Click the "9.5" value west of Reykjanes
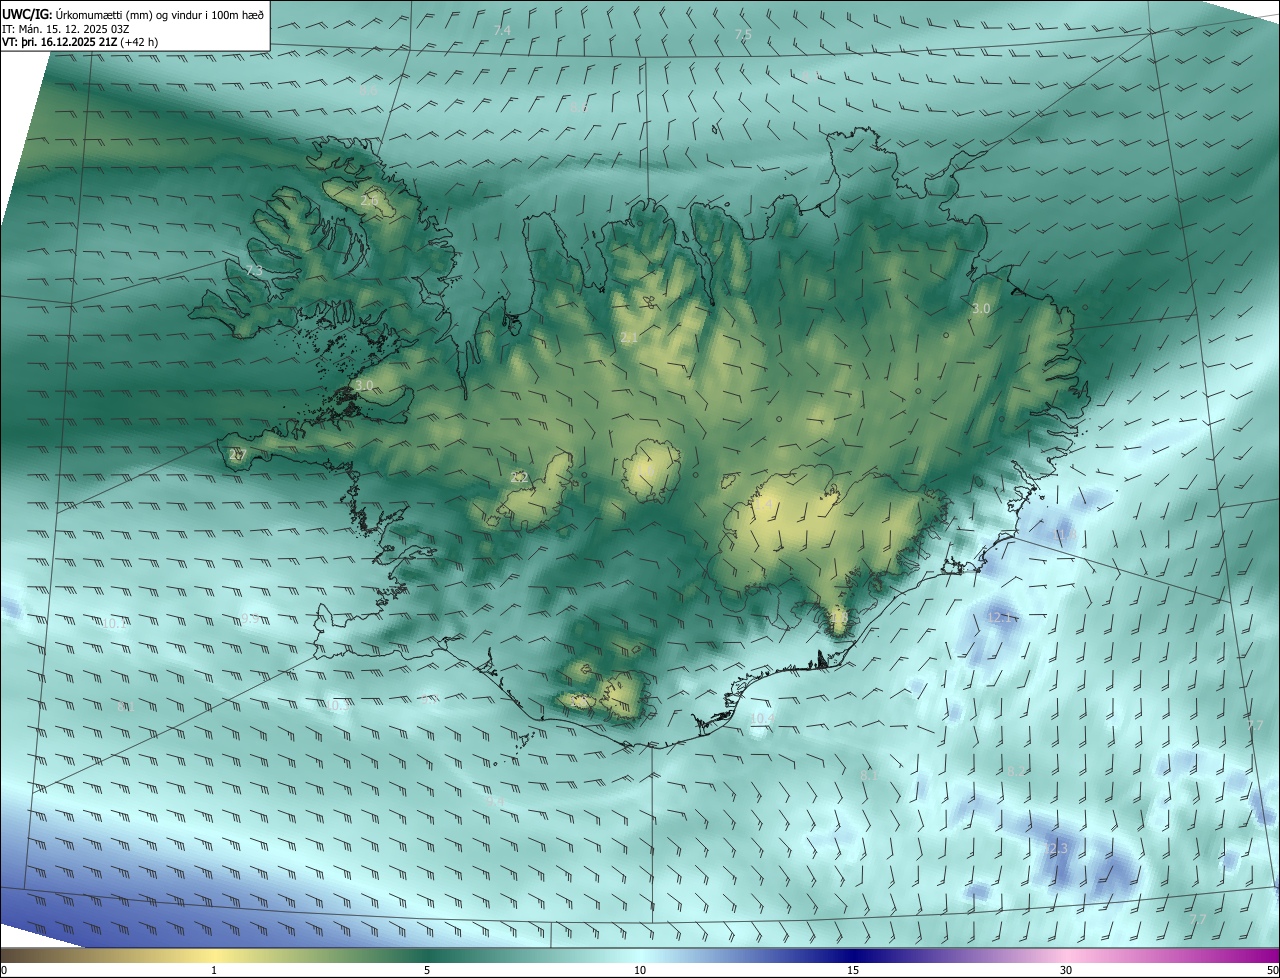1280x978 pixels. (250, 619)
